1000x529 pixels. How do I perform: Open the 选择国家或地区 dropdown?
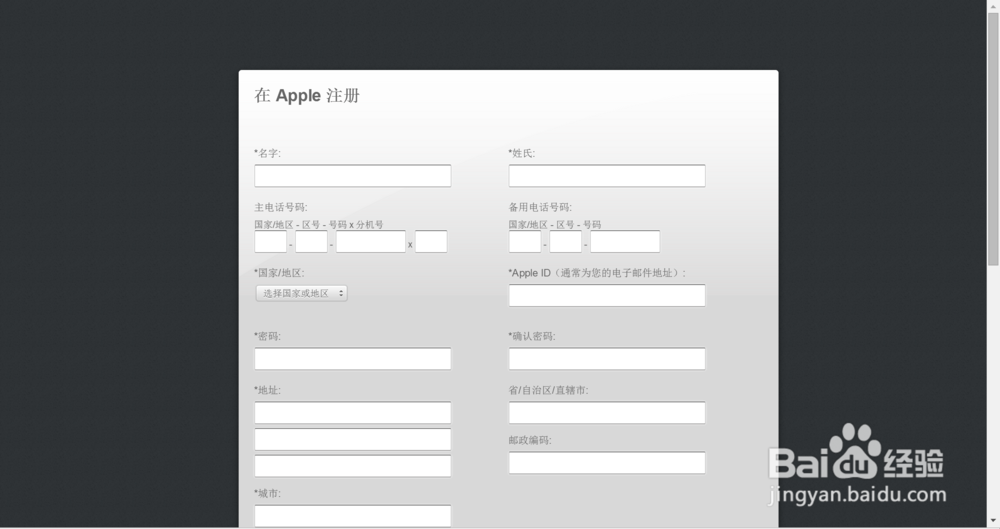coord(302,294)
